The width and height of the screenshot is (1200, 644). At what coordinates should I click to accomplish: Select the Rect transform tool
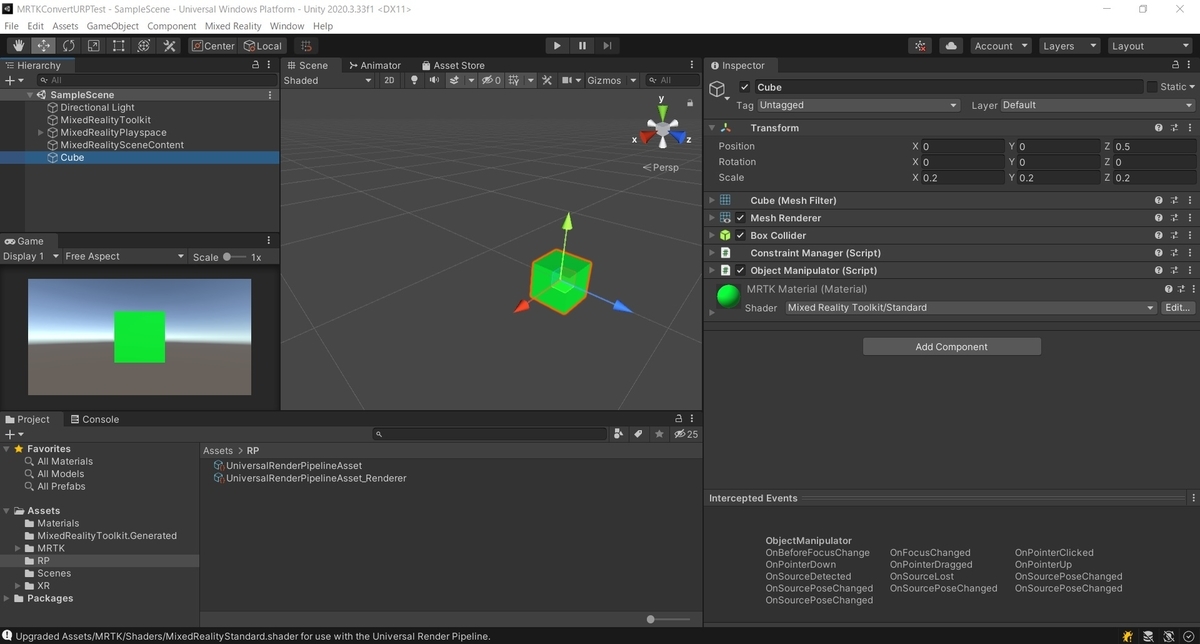click(118, 46)
